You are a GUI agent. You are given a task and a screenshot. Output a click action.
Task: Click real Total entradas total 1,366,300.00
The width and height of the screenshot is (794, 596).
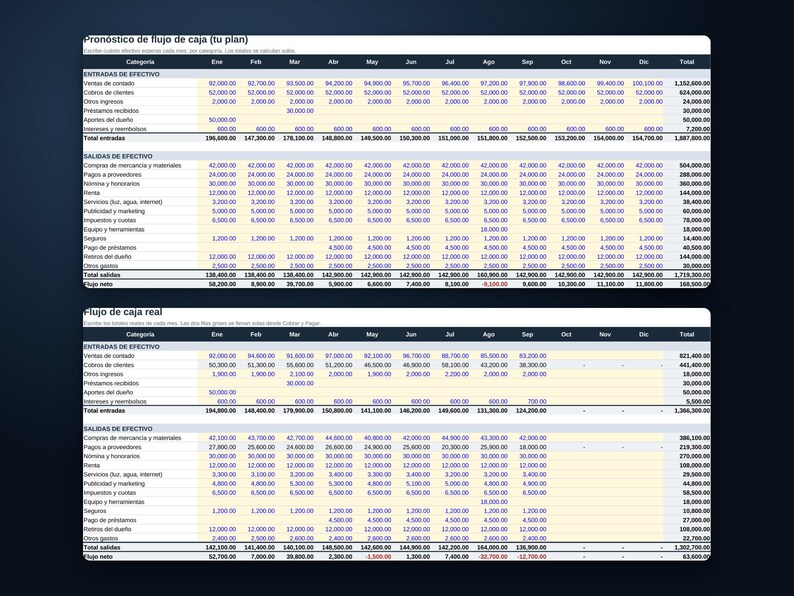[692, 411]
